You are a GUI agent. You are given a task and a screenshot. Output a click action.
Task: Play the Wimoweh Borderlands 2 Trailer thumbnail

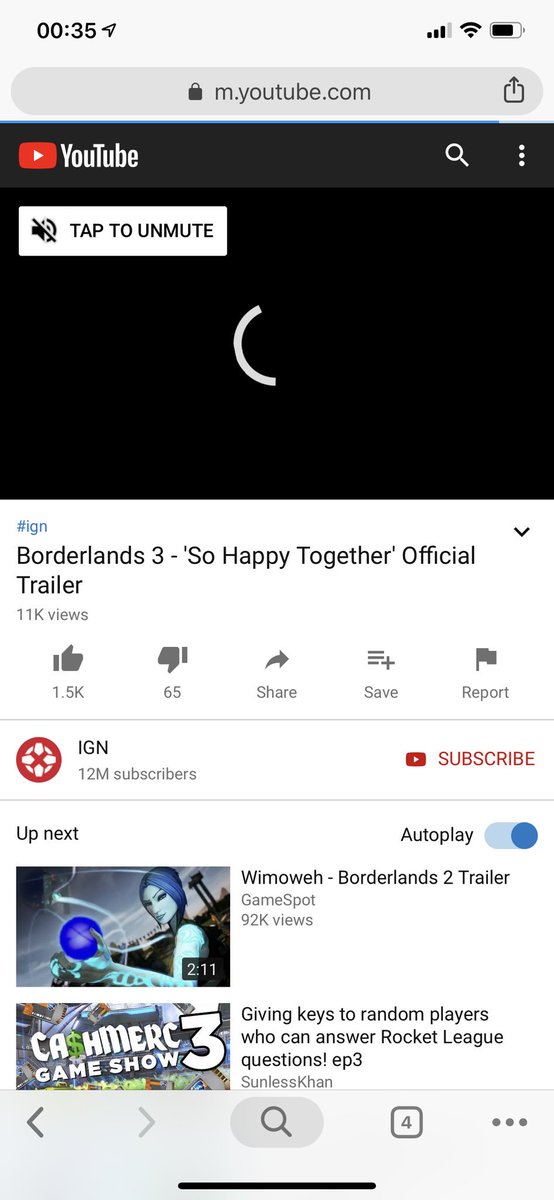(123, 927)
